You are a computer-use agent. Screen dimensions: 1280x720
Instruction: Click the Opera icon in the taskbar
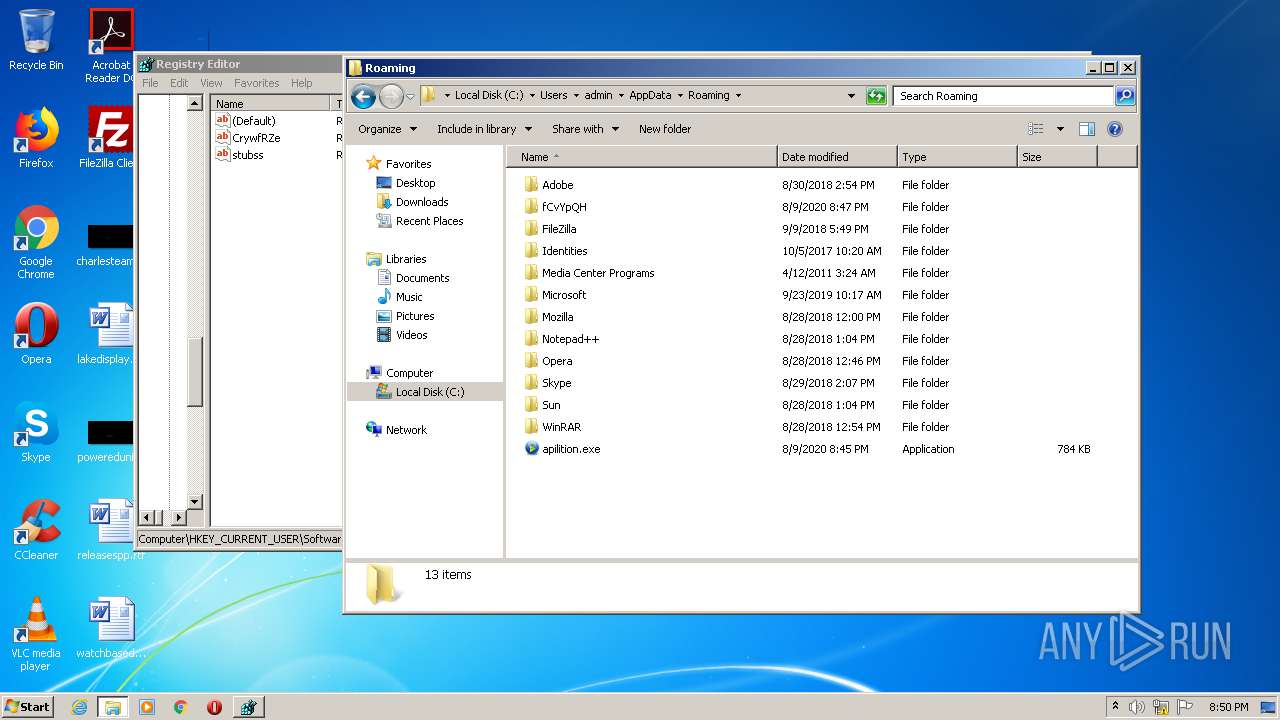tap(214, 707)
